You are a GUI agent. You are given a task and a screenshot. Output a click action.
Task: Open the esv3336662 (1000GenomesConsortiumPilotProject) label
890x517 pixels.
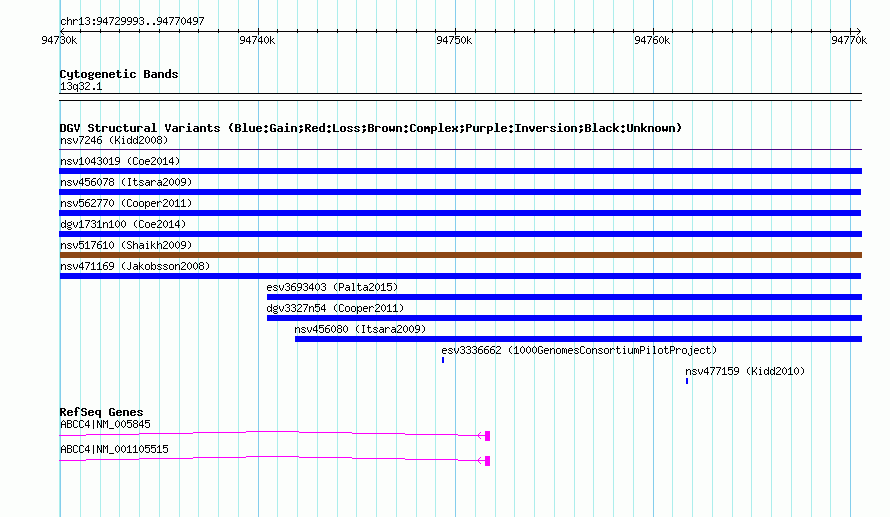point(579,350)
